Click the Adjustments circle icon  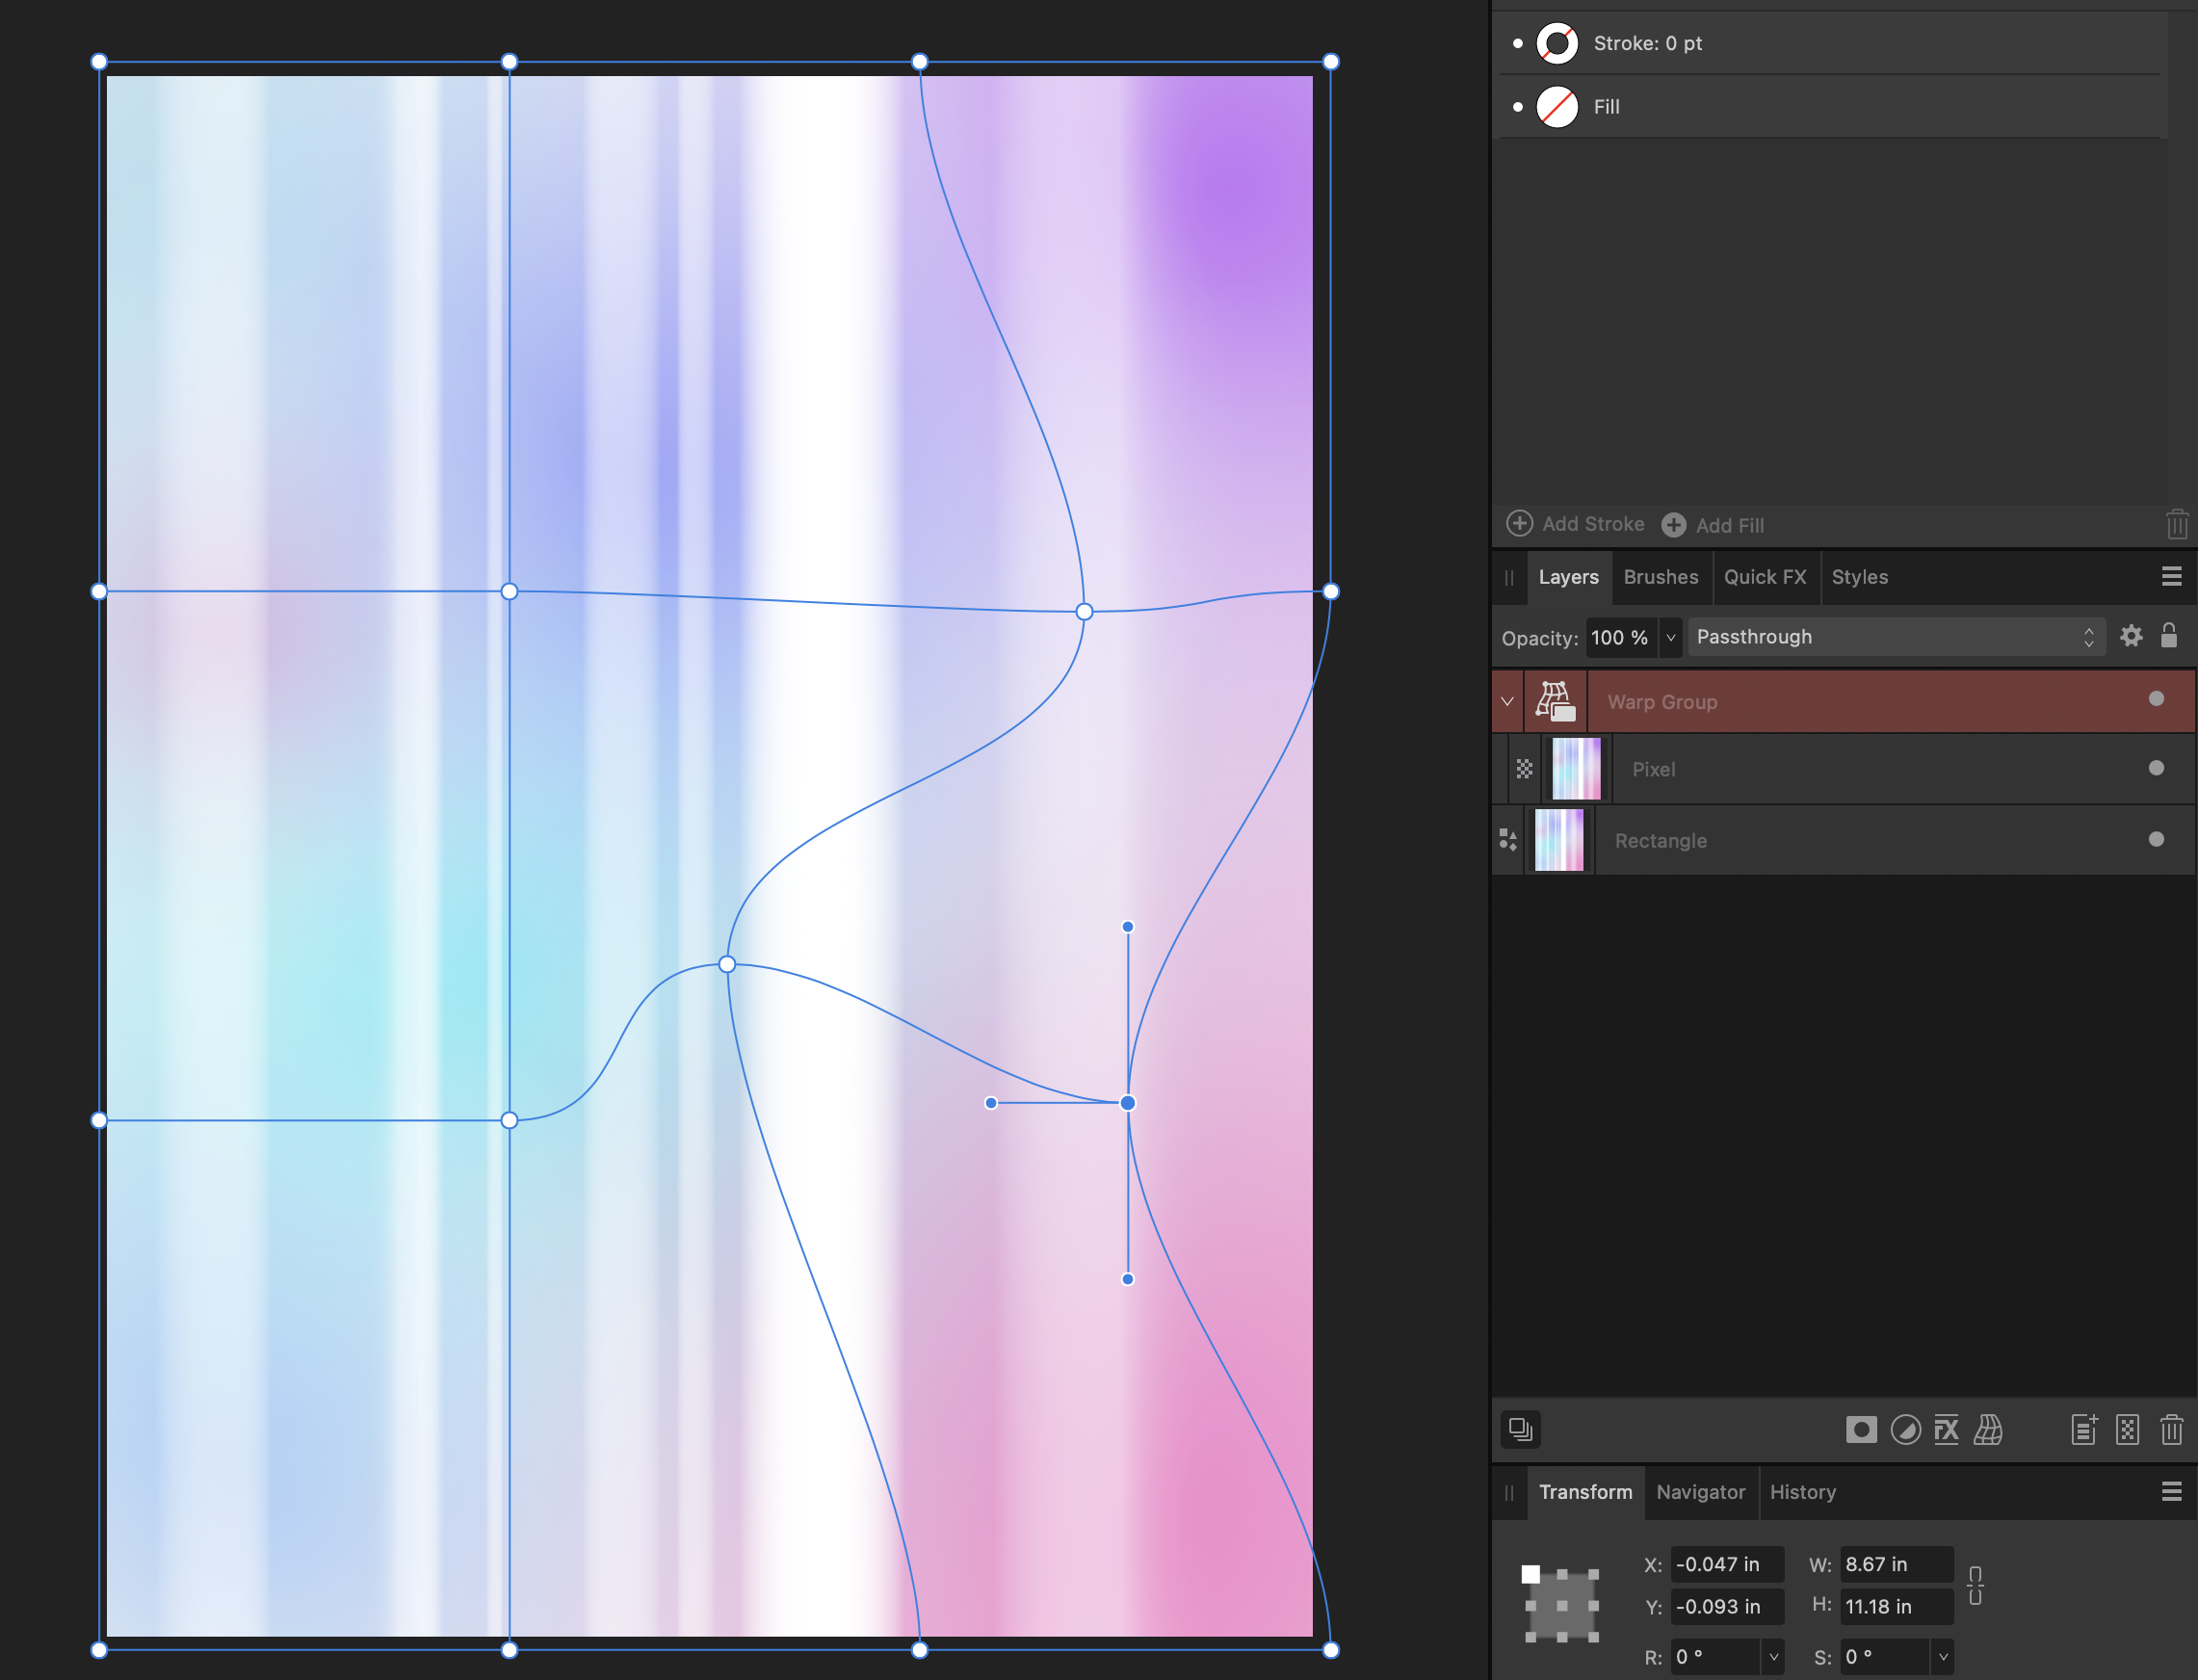(1906, 1430)
